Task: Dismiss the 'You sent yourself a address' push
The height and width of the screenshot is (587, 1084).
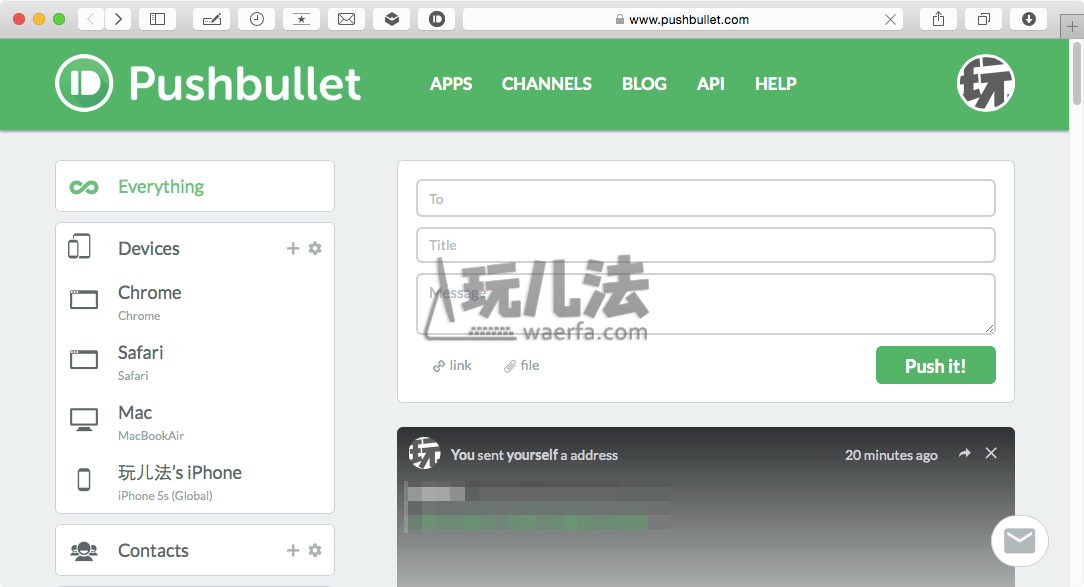Action: (x=991, y=453)
